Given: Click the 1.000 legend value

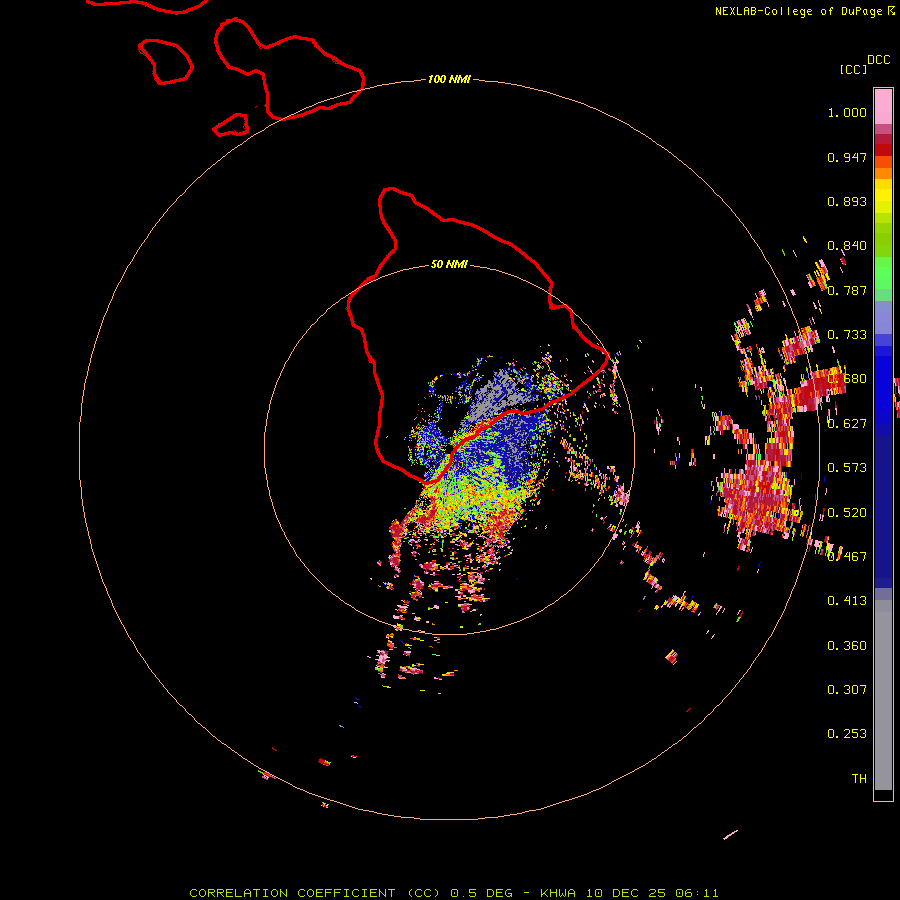Looking at the screenshot, I should point(847,112).
